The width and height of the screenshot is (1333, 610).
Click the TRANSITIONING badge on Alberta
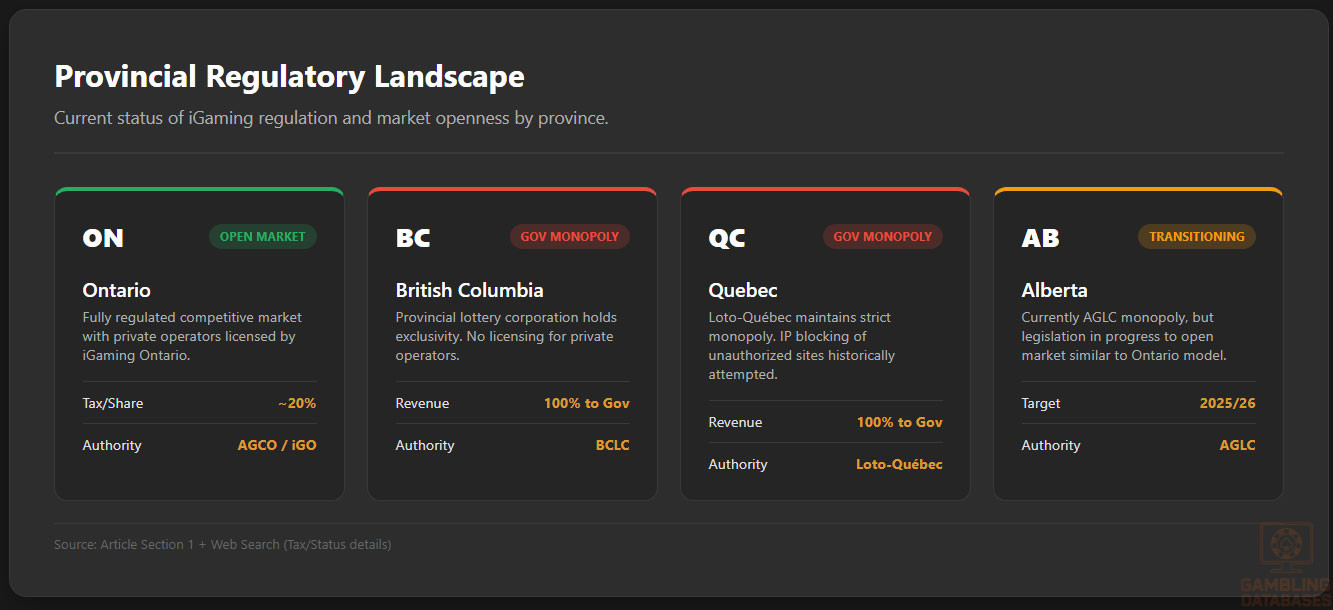point(1196,237)
